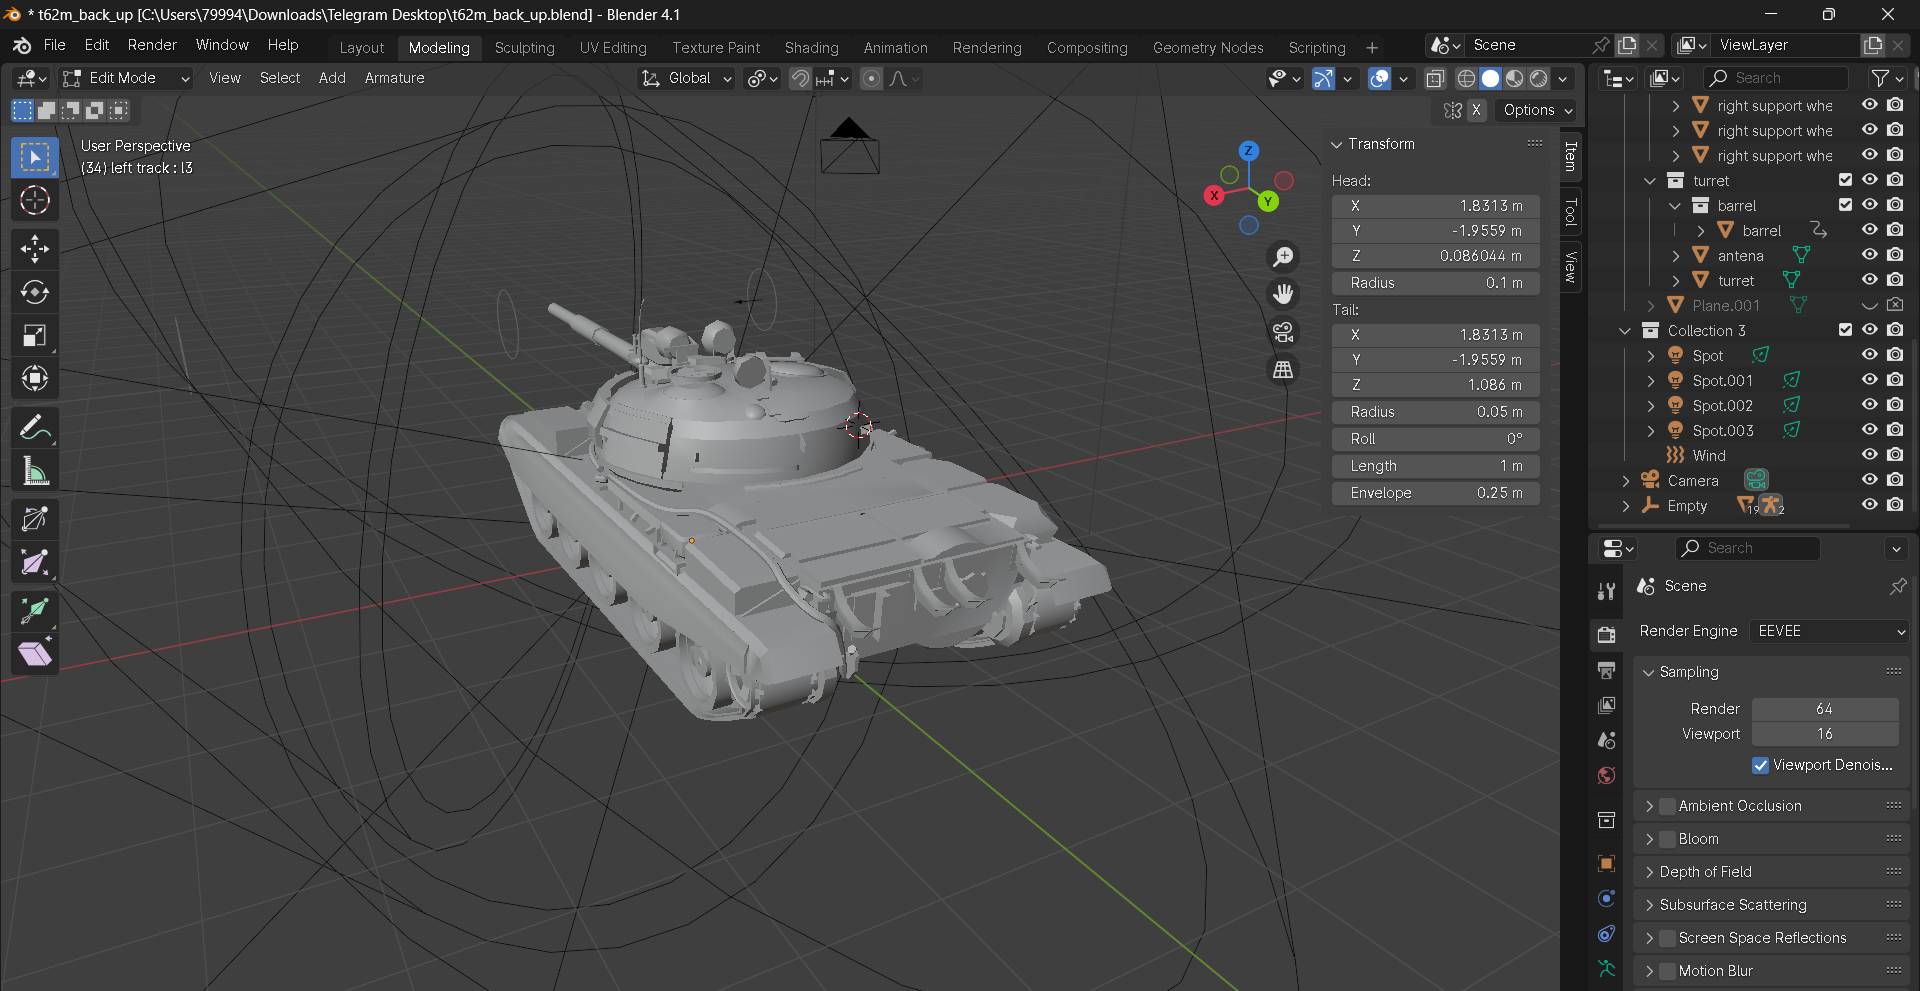Viewport: 1920px width, 991px height.
Task: Click the Options button in viewport header
Action: pyautogui.click(x=1537, y=110)
